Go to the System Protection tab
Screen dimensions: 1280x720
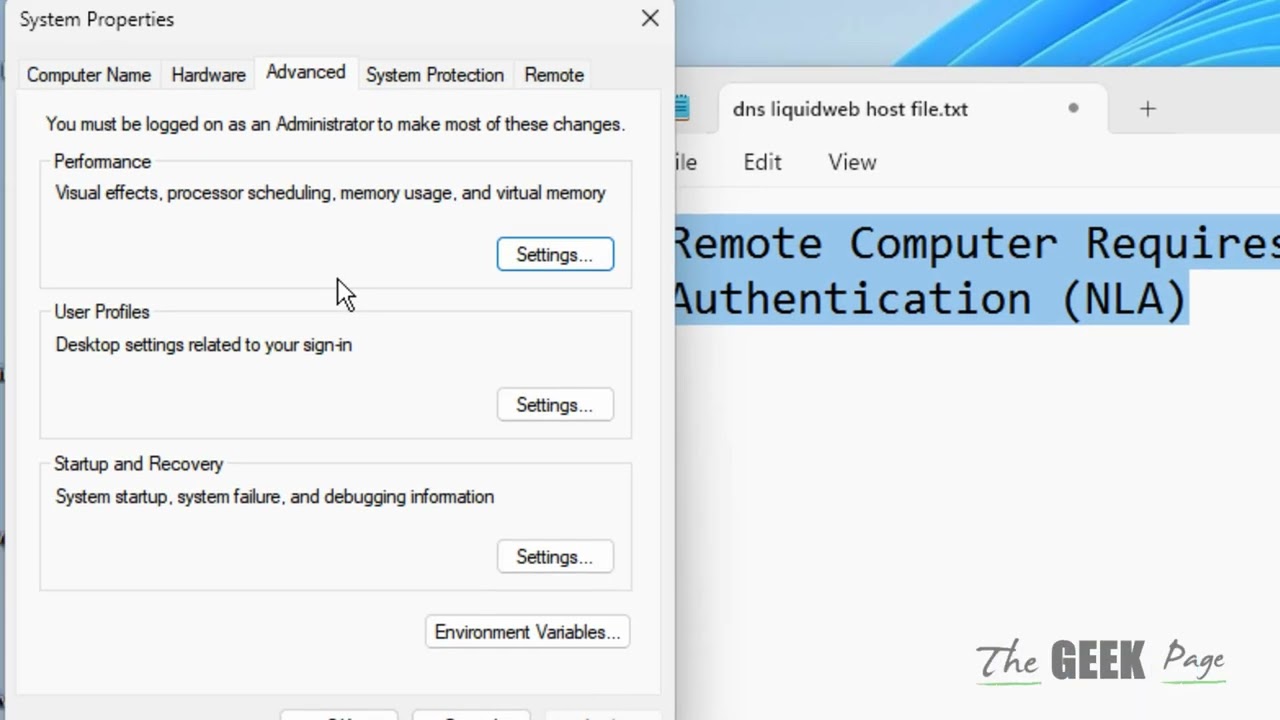[434, 75]
